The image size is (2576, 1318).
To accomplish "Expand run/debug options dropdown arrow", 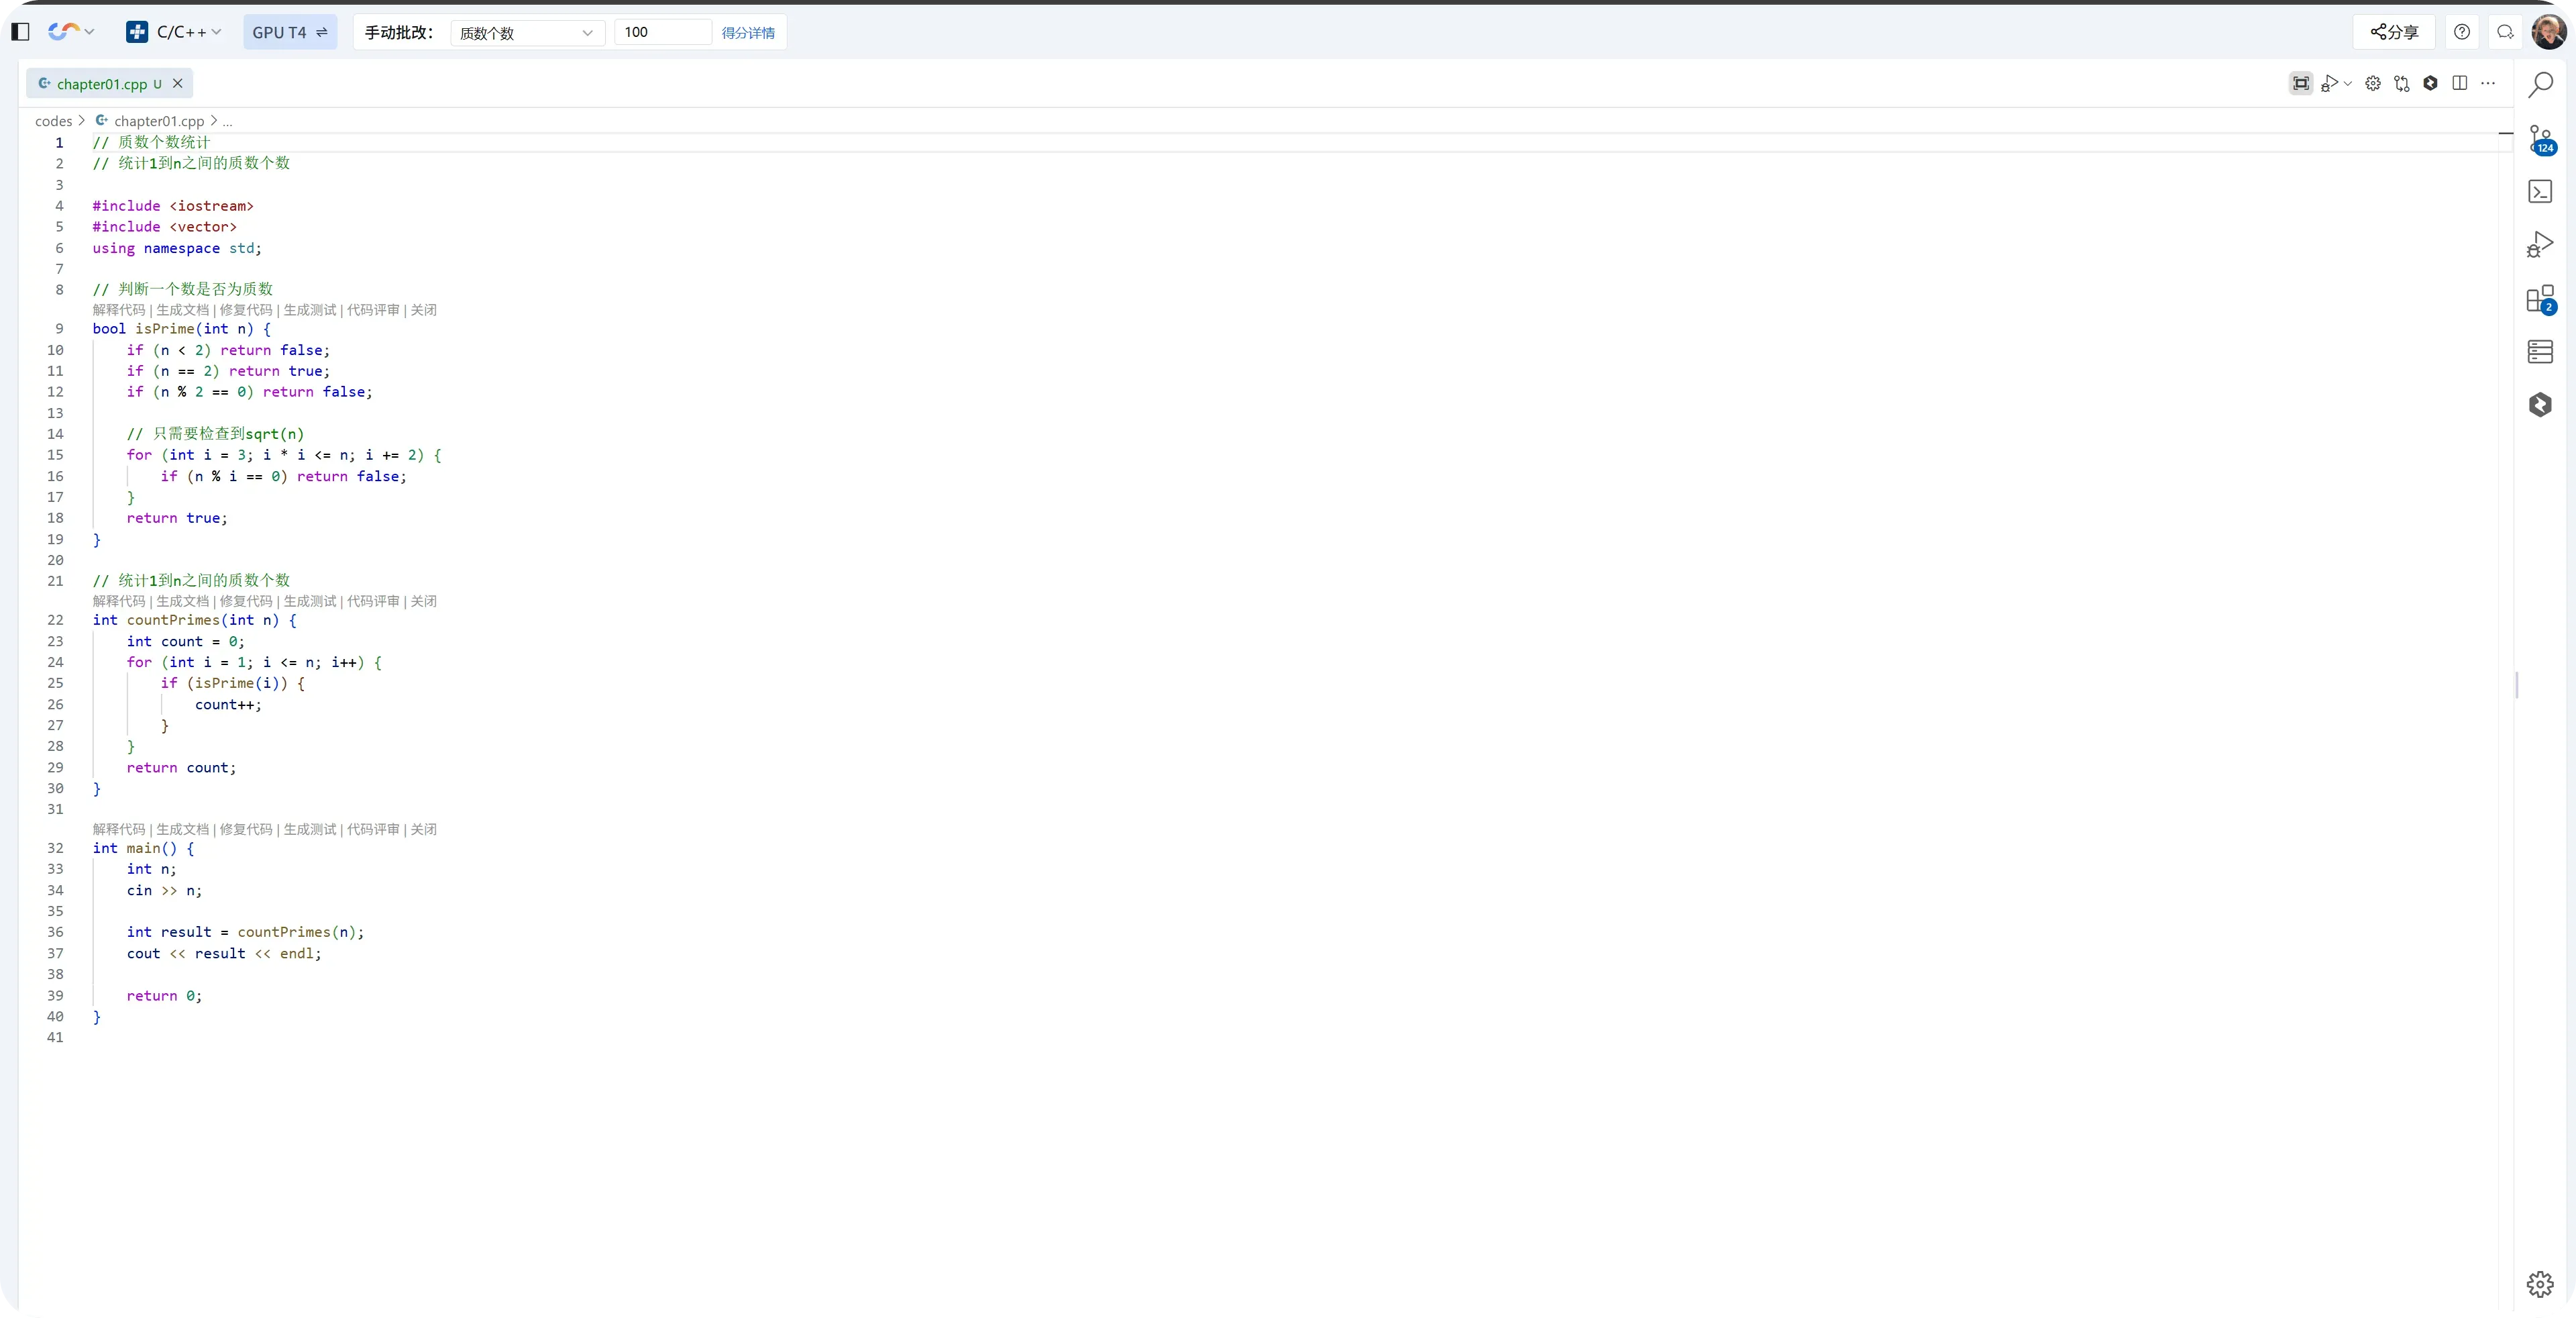I will pyautogui.click(x=2348, y=84).
